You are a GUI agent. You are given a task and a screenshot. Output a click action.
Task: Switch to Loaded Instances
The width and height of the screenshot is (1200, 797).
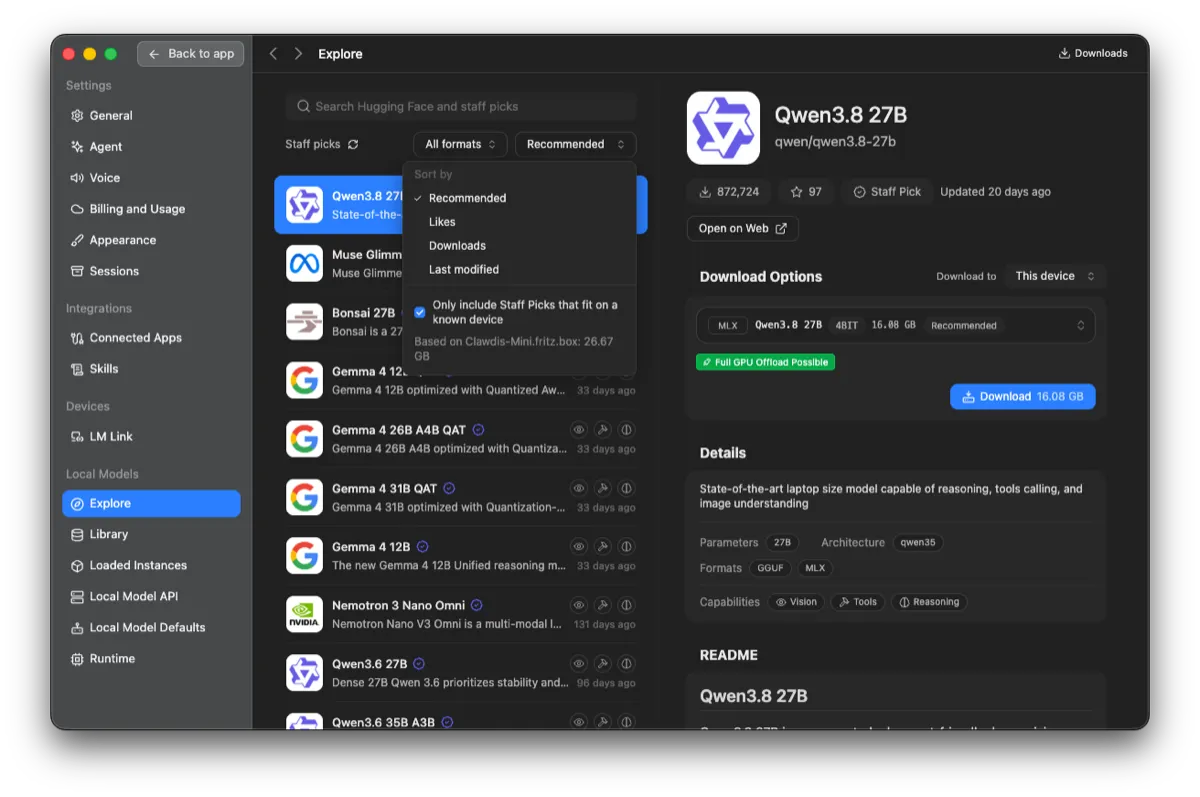coord(151,565)
